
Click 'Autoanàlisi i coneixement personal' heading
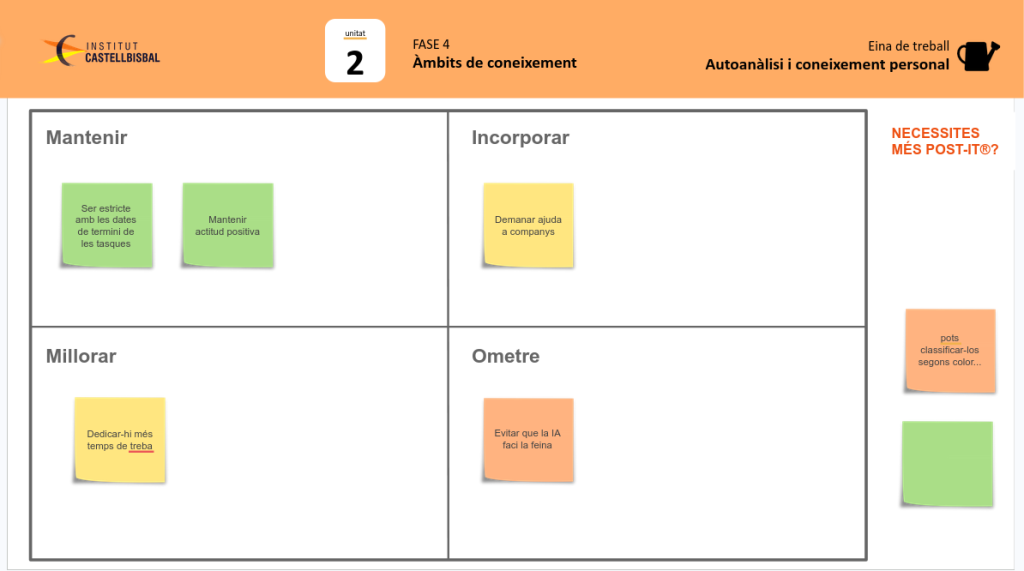point(827,65)
